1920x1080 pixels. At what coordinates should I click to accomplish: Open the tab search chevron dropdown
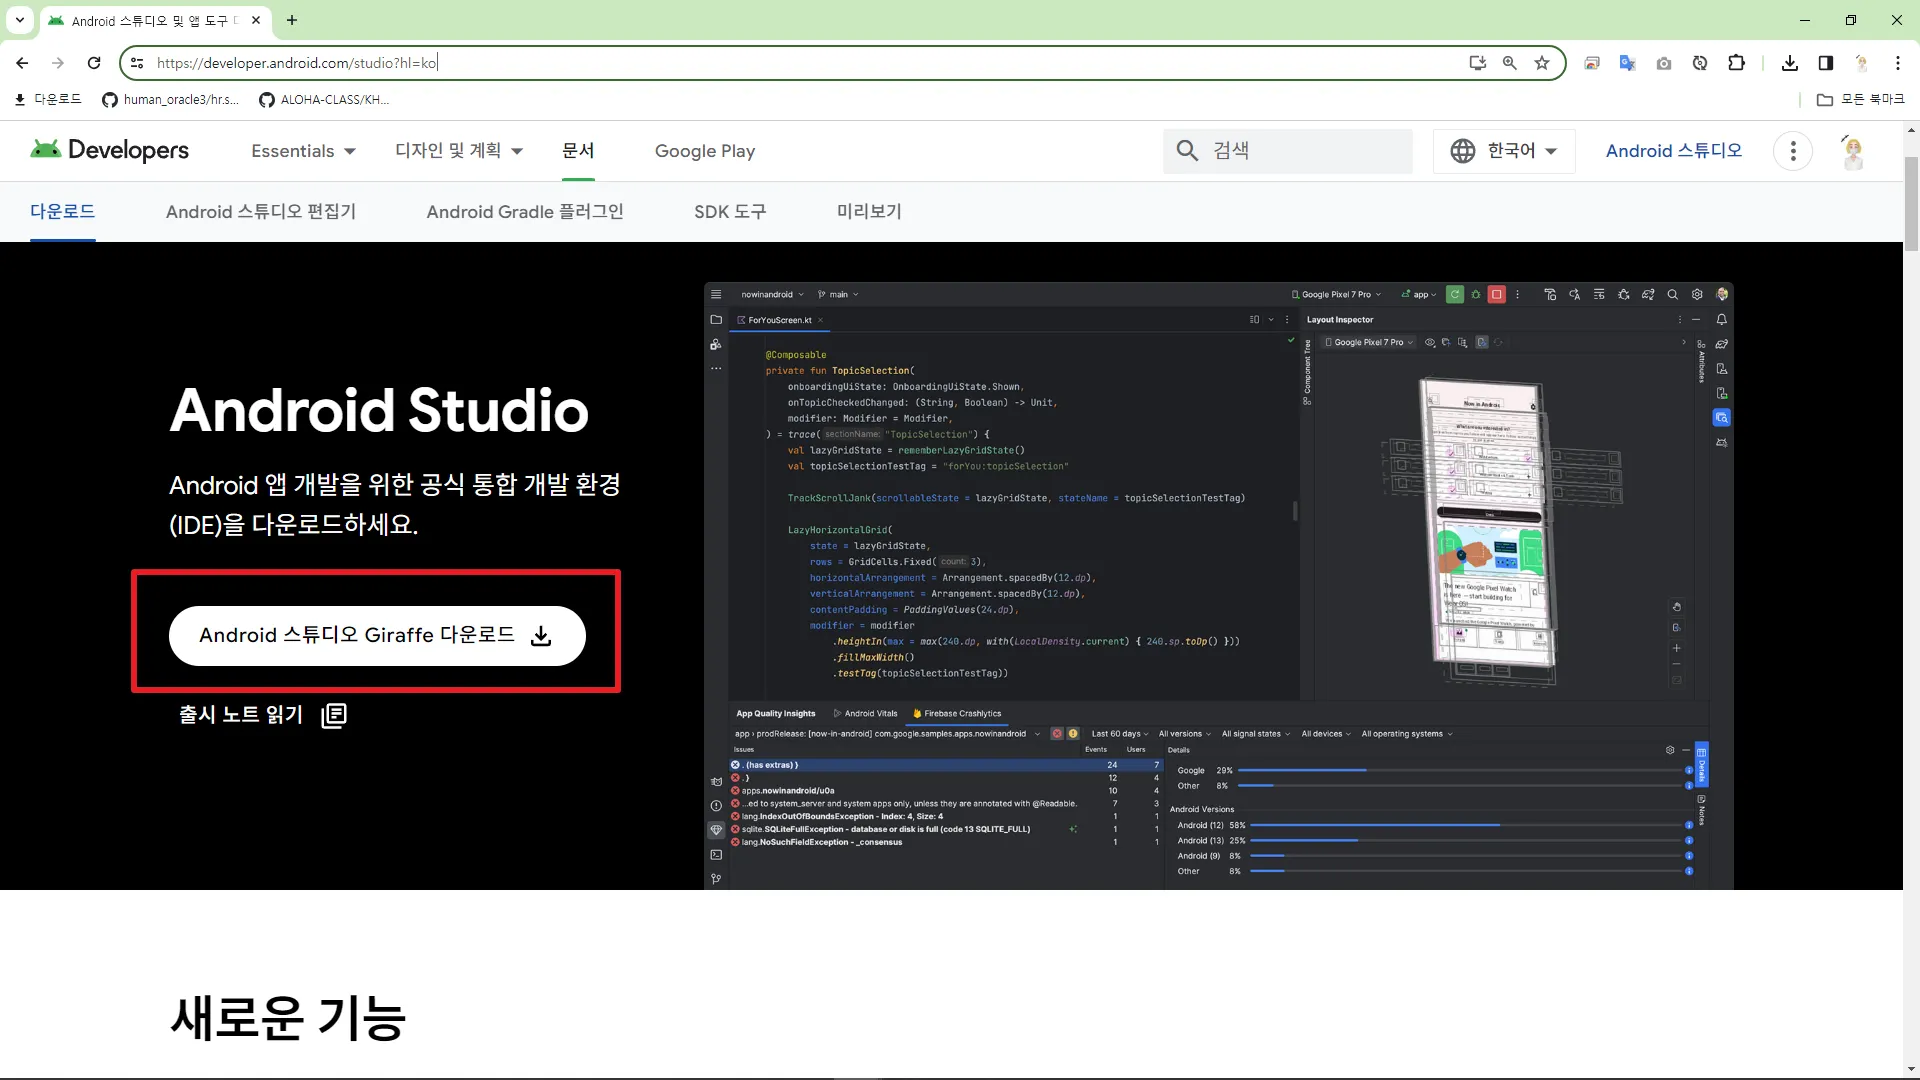click(x=19, y=20)
